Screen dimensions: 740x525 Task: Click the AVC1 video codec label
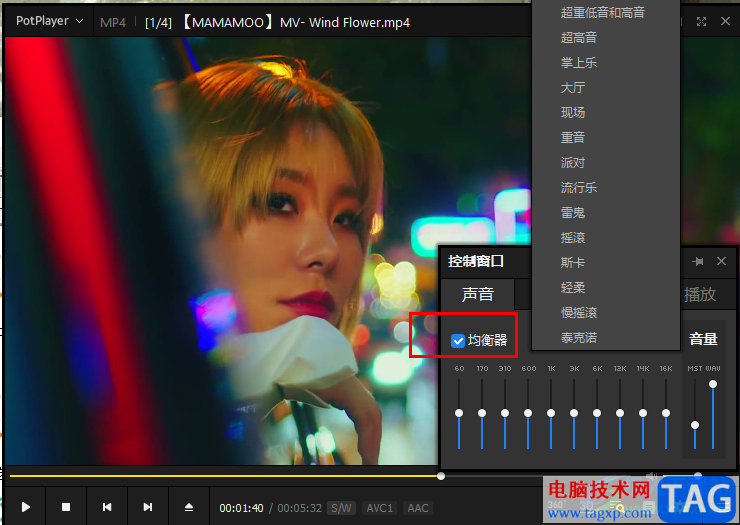380,508
